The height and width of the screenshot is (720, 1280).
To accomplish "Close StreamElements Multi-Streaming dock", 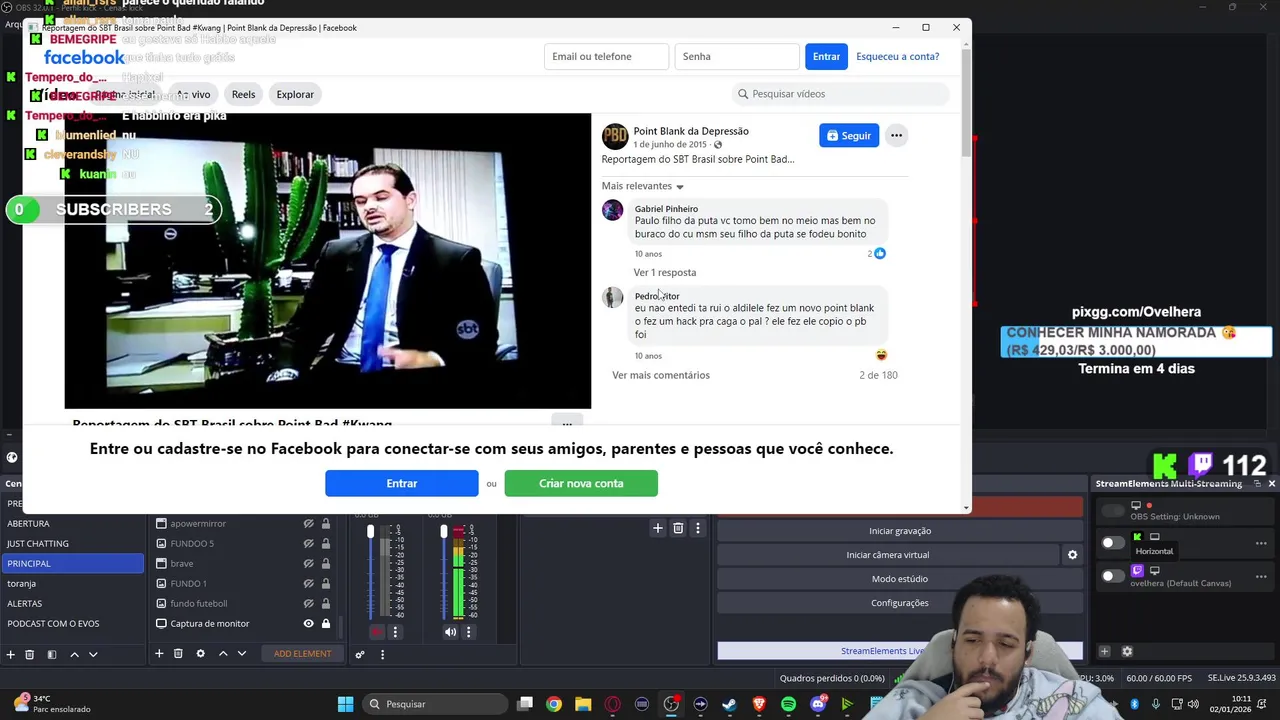I will (x=1271, y=484).
